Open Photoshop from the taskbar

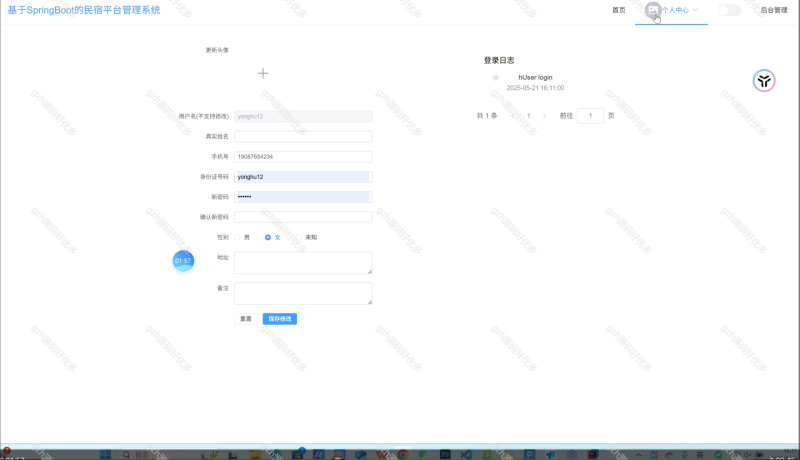445,454
